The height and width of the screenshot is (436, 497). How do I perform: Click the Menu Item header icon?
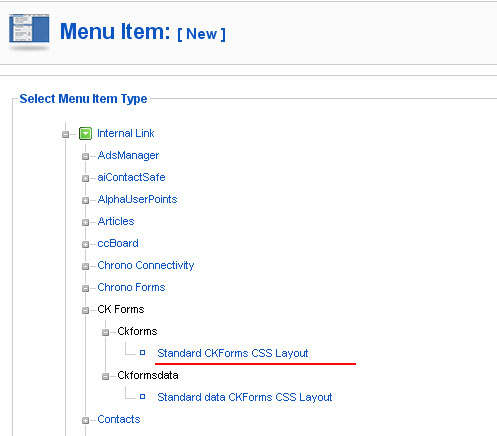pyautogui.click(x=29, y=31)
